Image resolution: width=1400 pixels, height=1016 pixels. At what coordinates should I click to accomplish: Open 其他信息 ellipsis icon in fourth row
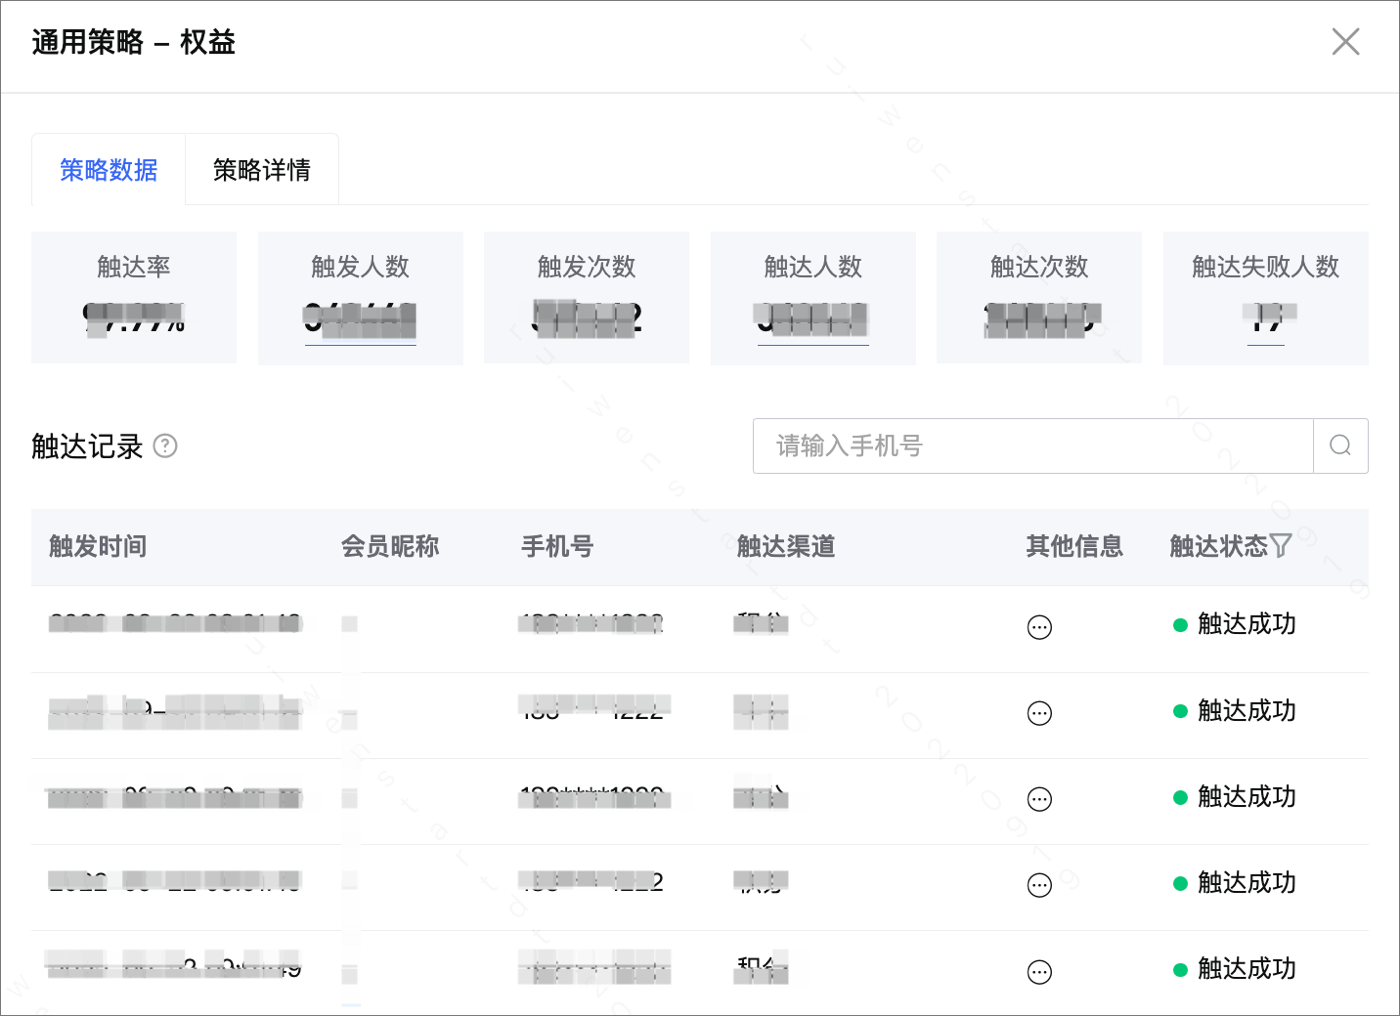click(x=1040, y=885)
